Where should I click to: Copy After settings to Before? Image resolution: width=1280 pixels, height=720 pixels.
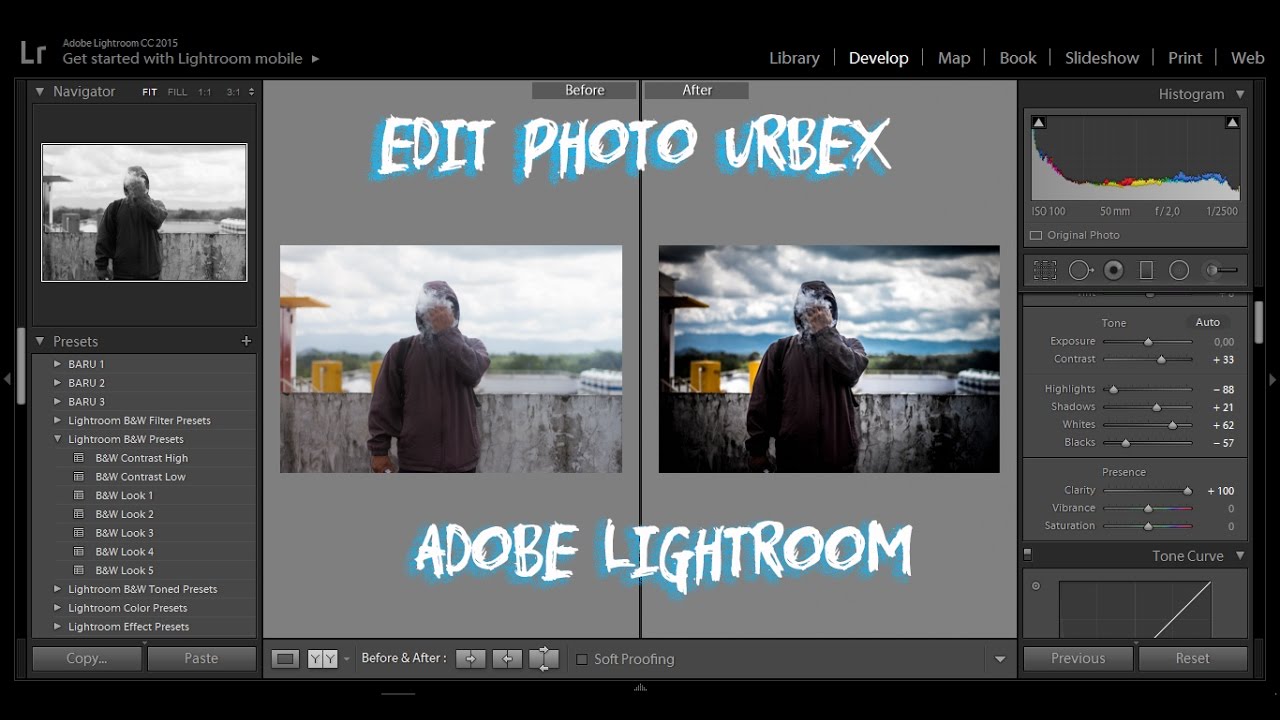(507, 659)
